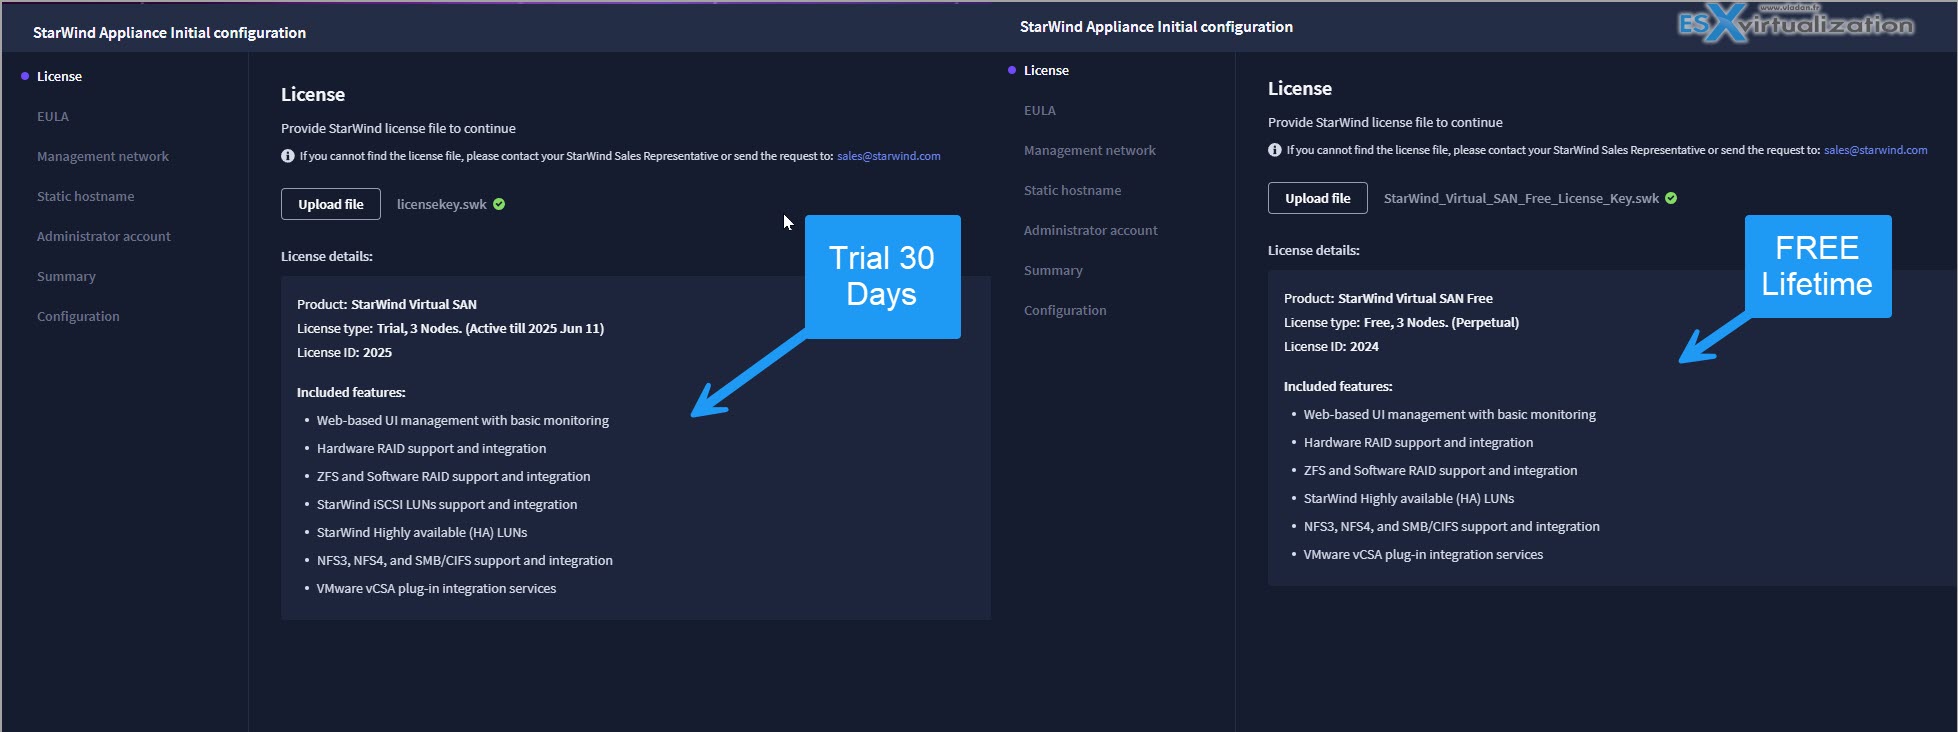Click 'StarWind iSCSI LUNs support and integration' feature
1958x732 pixels.
coord(447,504)
